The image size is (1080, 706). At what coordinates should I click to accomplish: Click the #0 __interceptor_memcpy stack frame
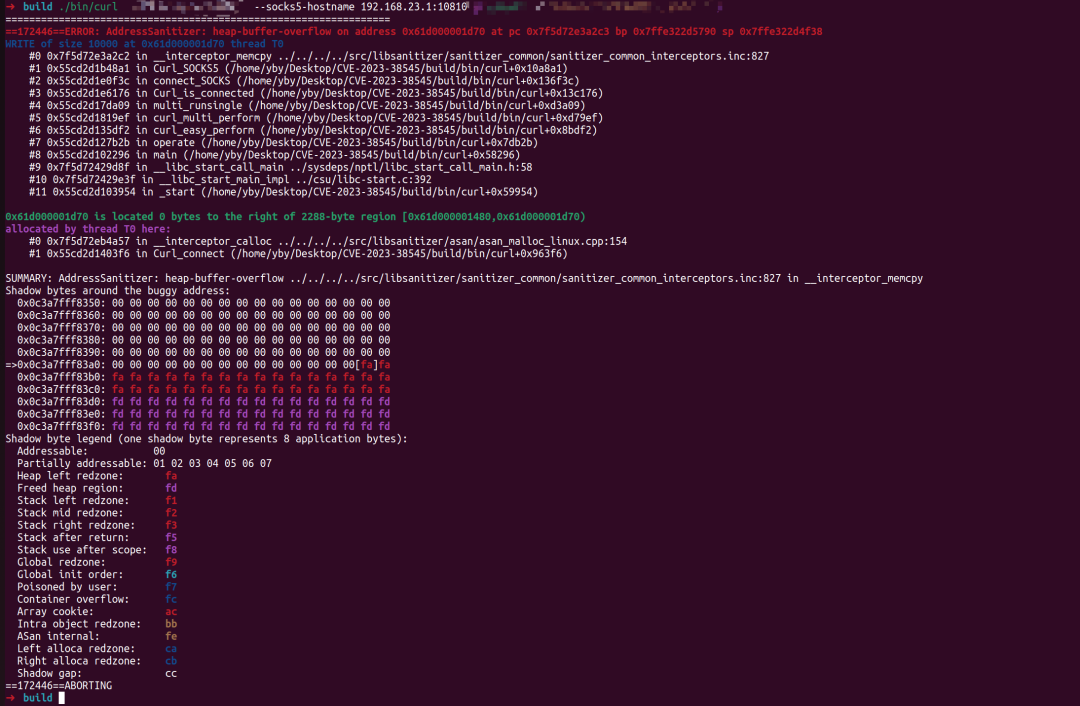tap(399, 56)
